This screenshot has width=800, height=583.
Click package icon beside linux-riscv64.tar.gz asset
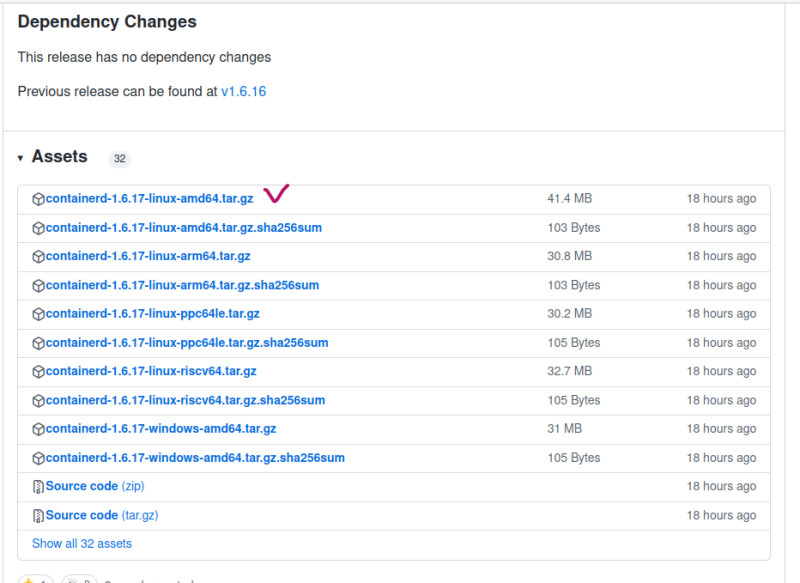pyautogui.click(x=39, y=372)
